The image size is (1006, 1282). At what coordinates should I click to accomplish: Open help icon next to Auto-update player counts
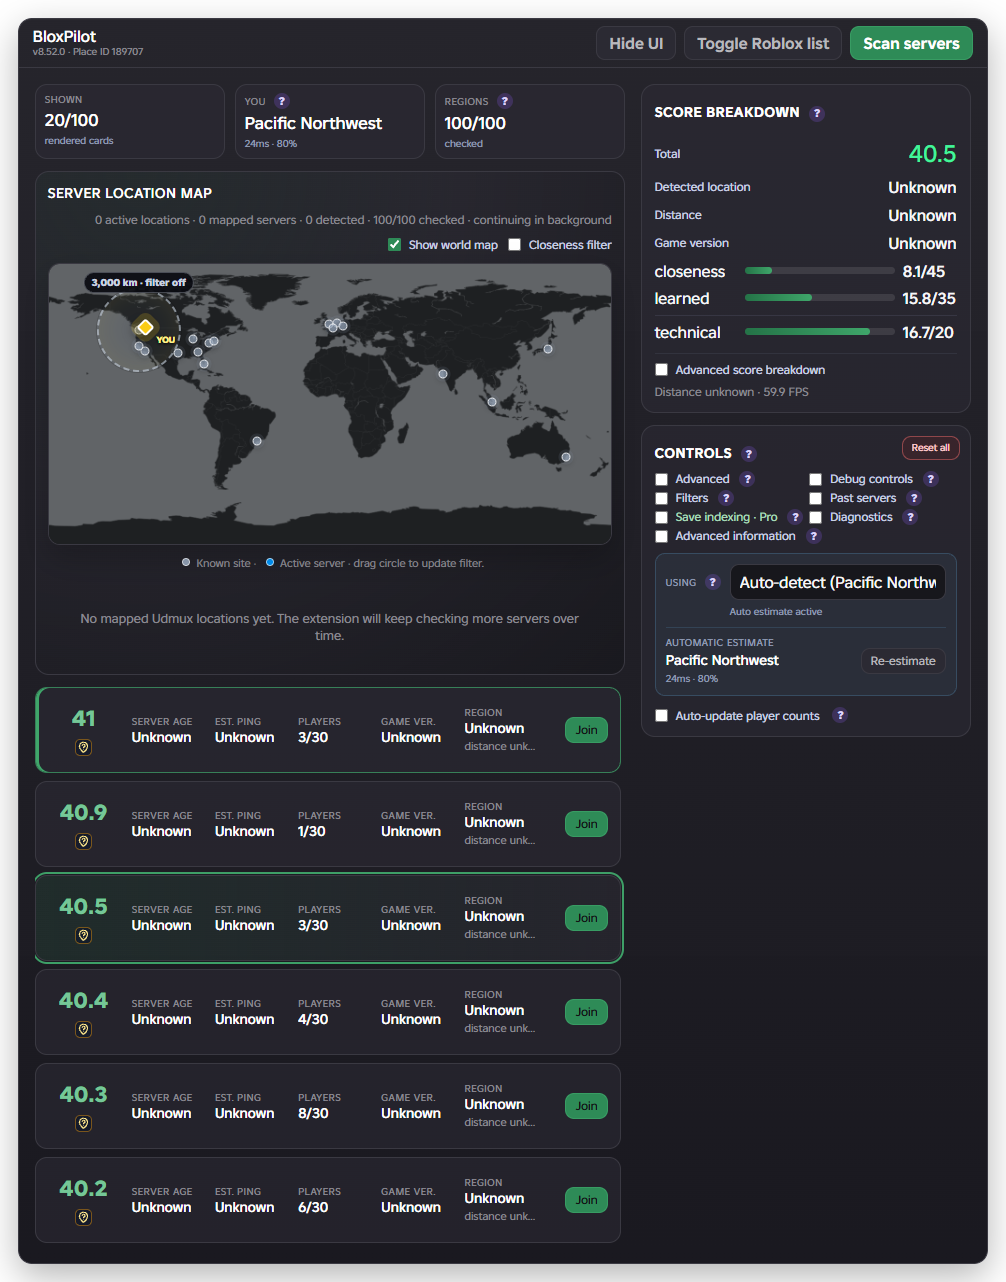click(840, 715)
